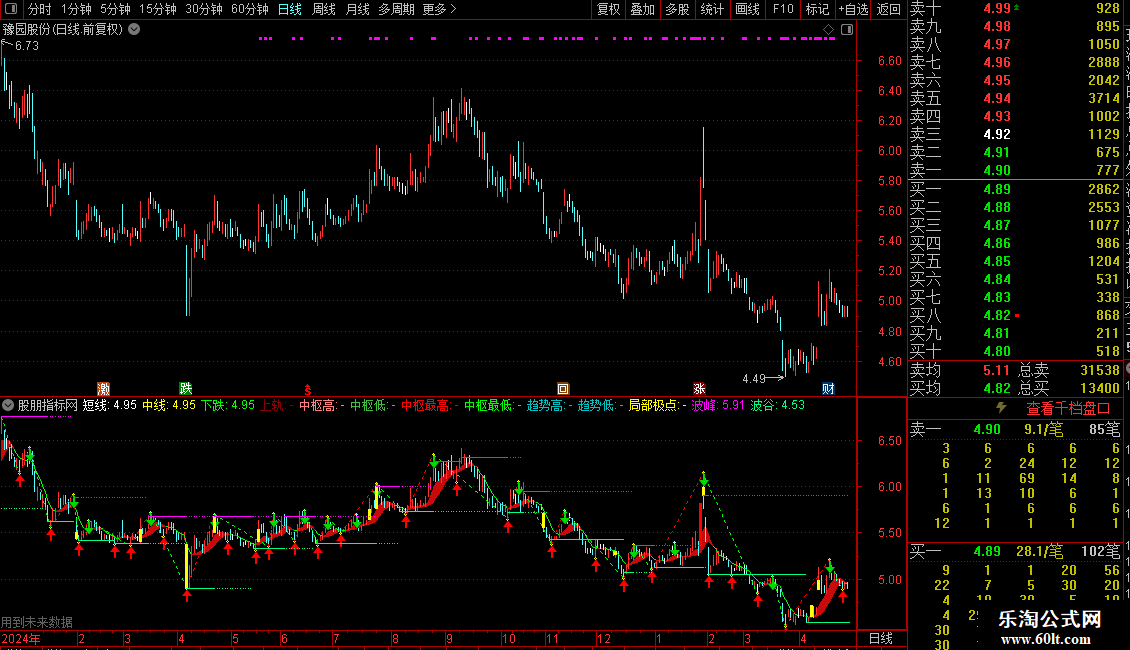Image resolution: width=1130 pixels, height=650 pixels.
Task: Click the 跌 event marker icon
Action: (185, 389)
